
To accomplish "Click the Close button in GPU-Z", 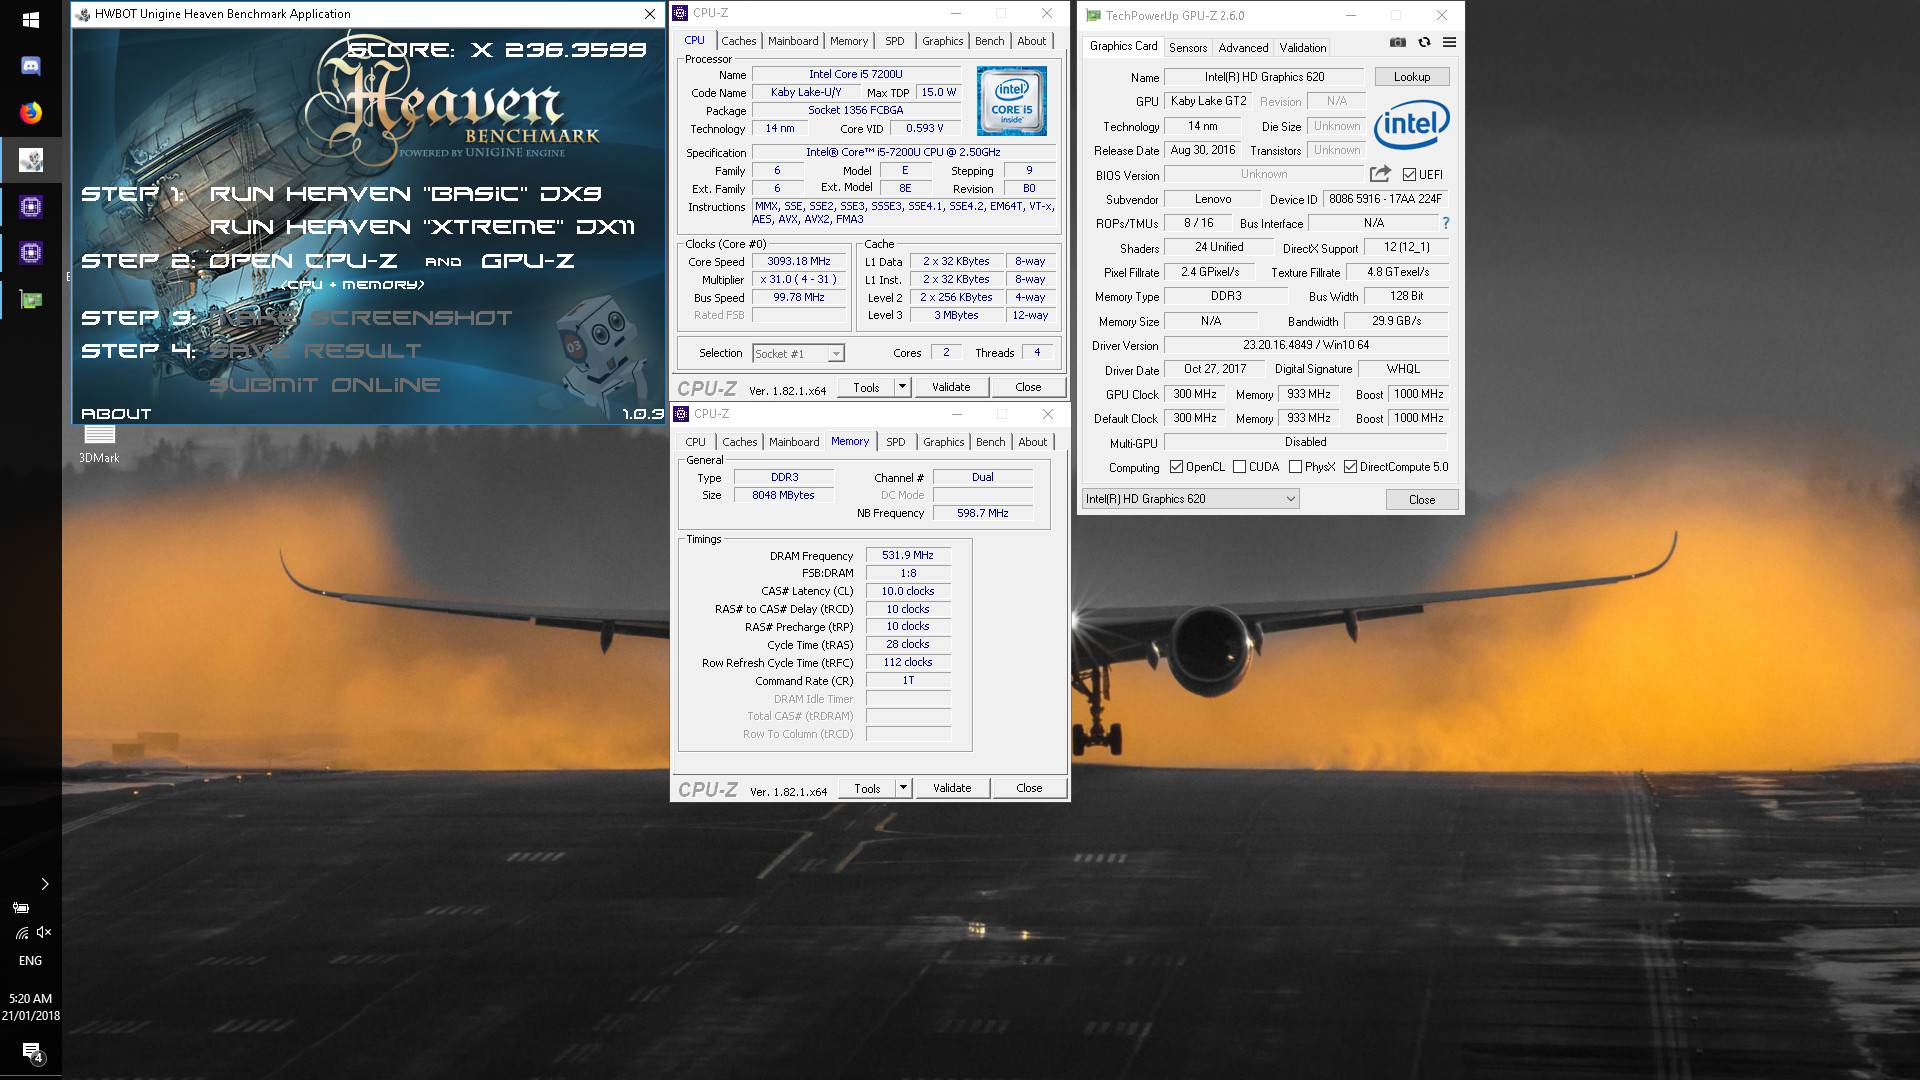I will pyautogui.click(x=1422, y=500).
